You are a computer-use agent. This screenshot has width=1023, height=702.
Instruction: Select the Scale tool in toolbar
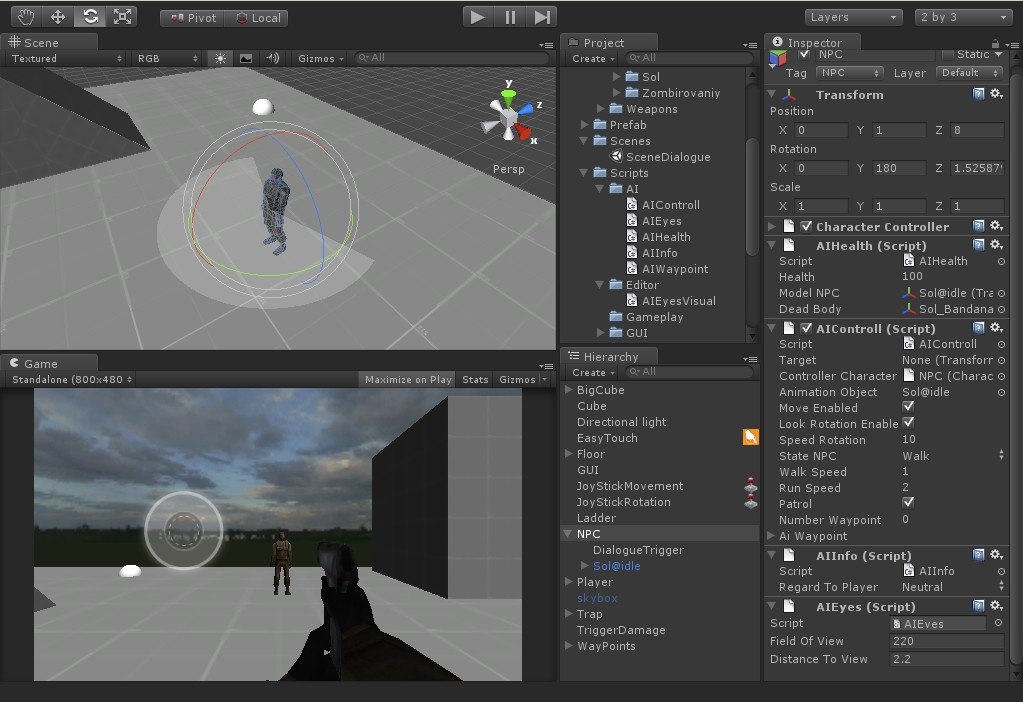123,17
